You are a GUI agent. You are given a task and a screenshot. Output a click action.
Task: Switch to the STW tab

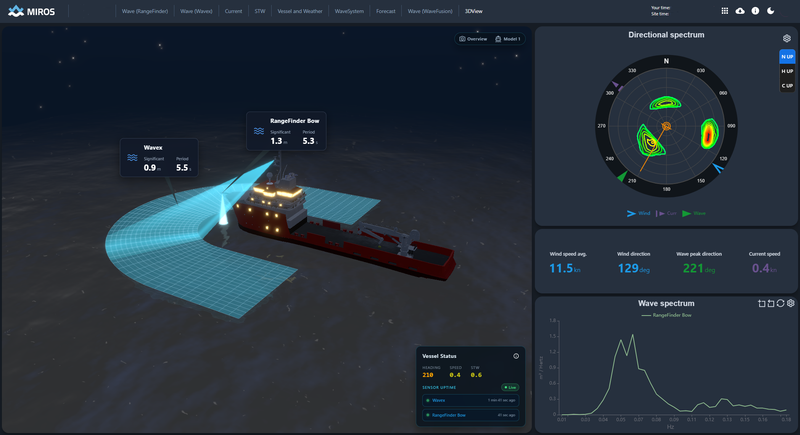coord(260,11)
